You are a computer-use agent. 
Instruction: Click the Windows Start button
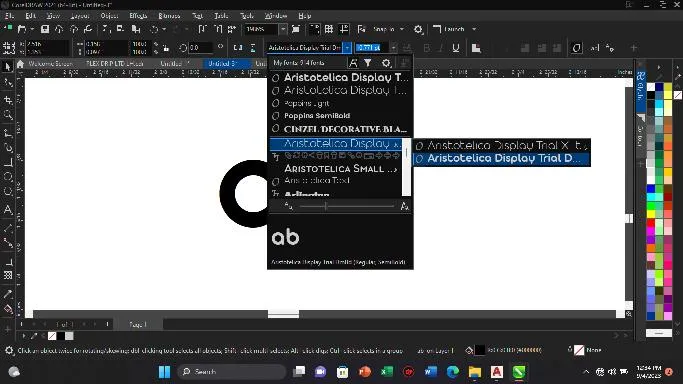tap(164, 372)
